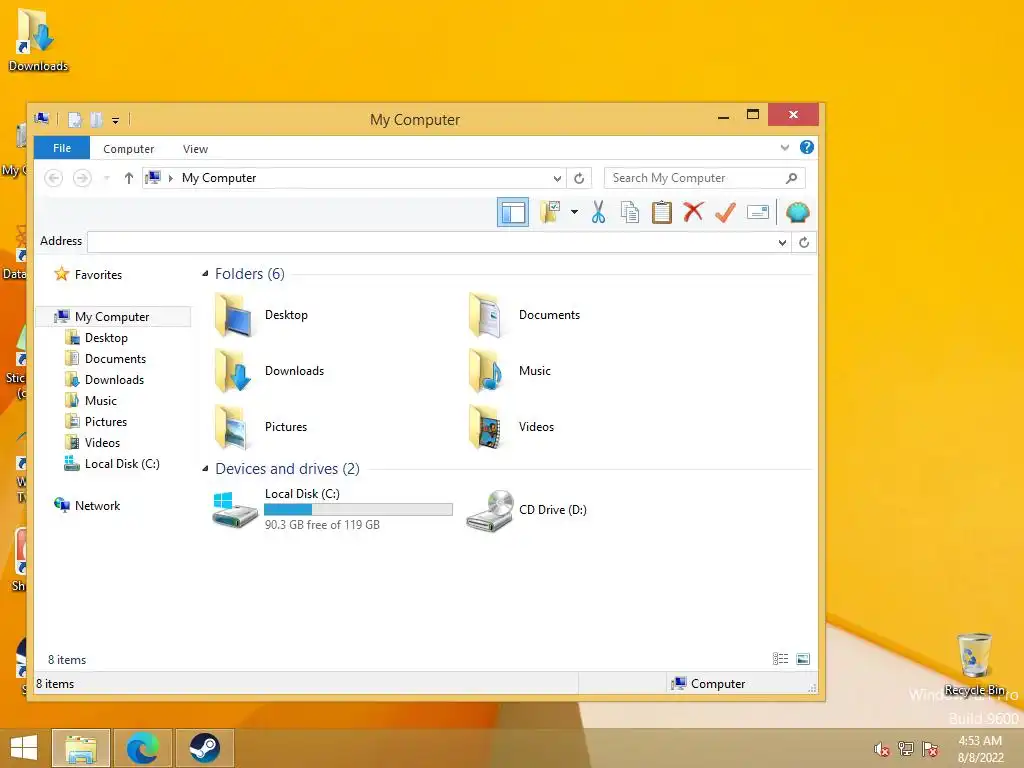Collapse the Devices and drives (2) group
Viewport: 1024px width, 768px height.
[205, 469]
